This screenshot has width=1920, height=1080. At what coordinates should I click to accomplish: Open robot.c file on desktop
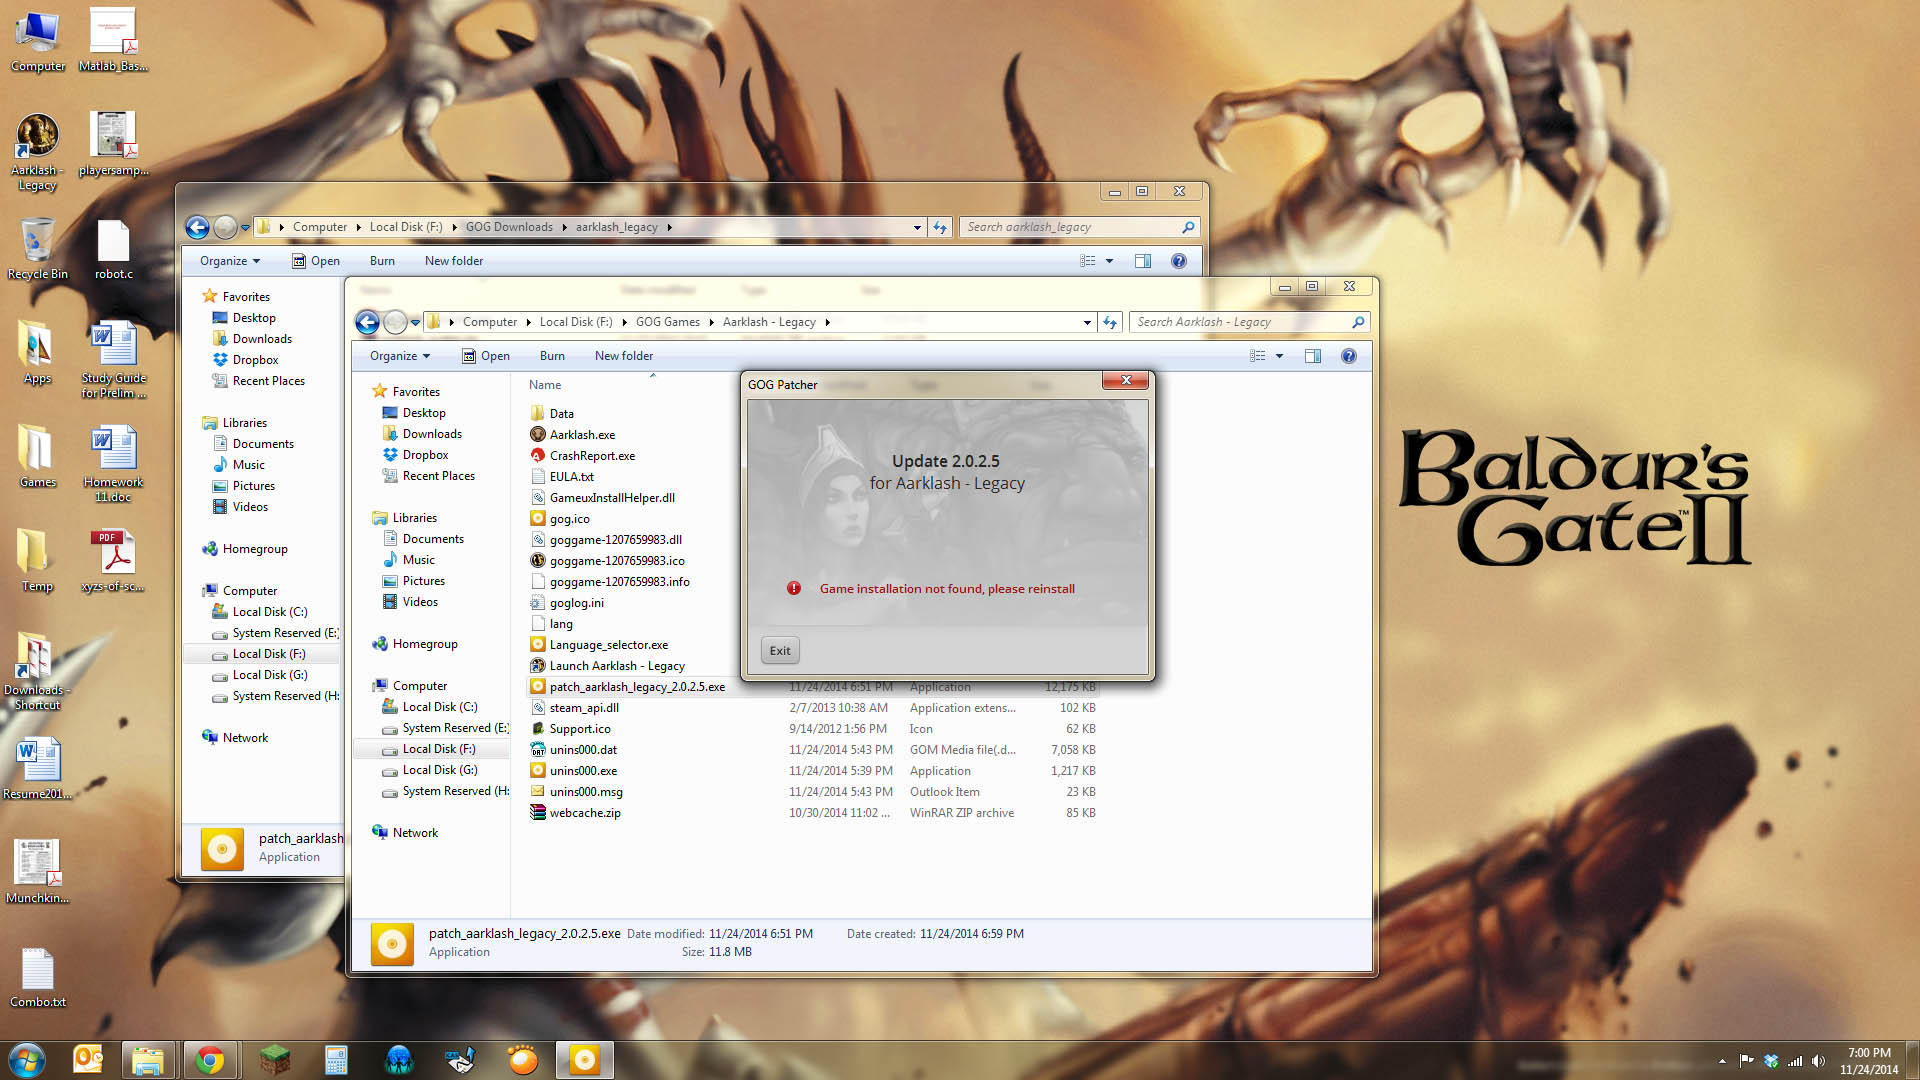click(113, 250)
